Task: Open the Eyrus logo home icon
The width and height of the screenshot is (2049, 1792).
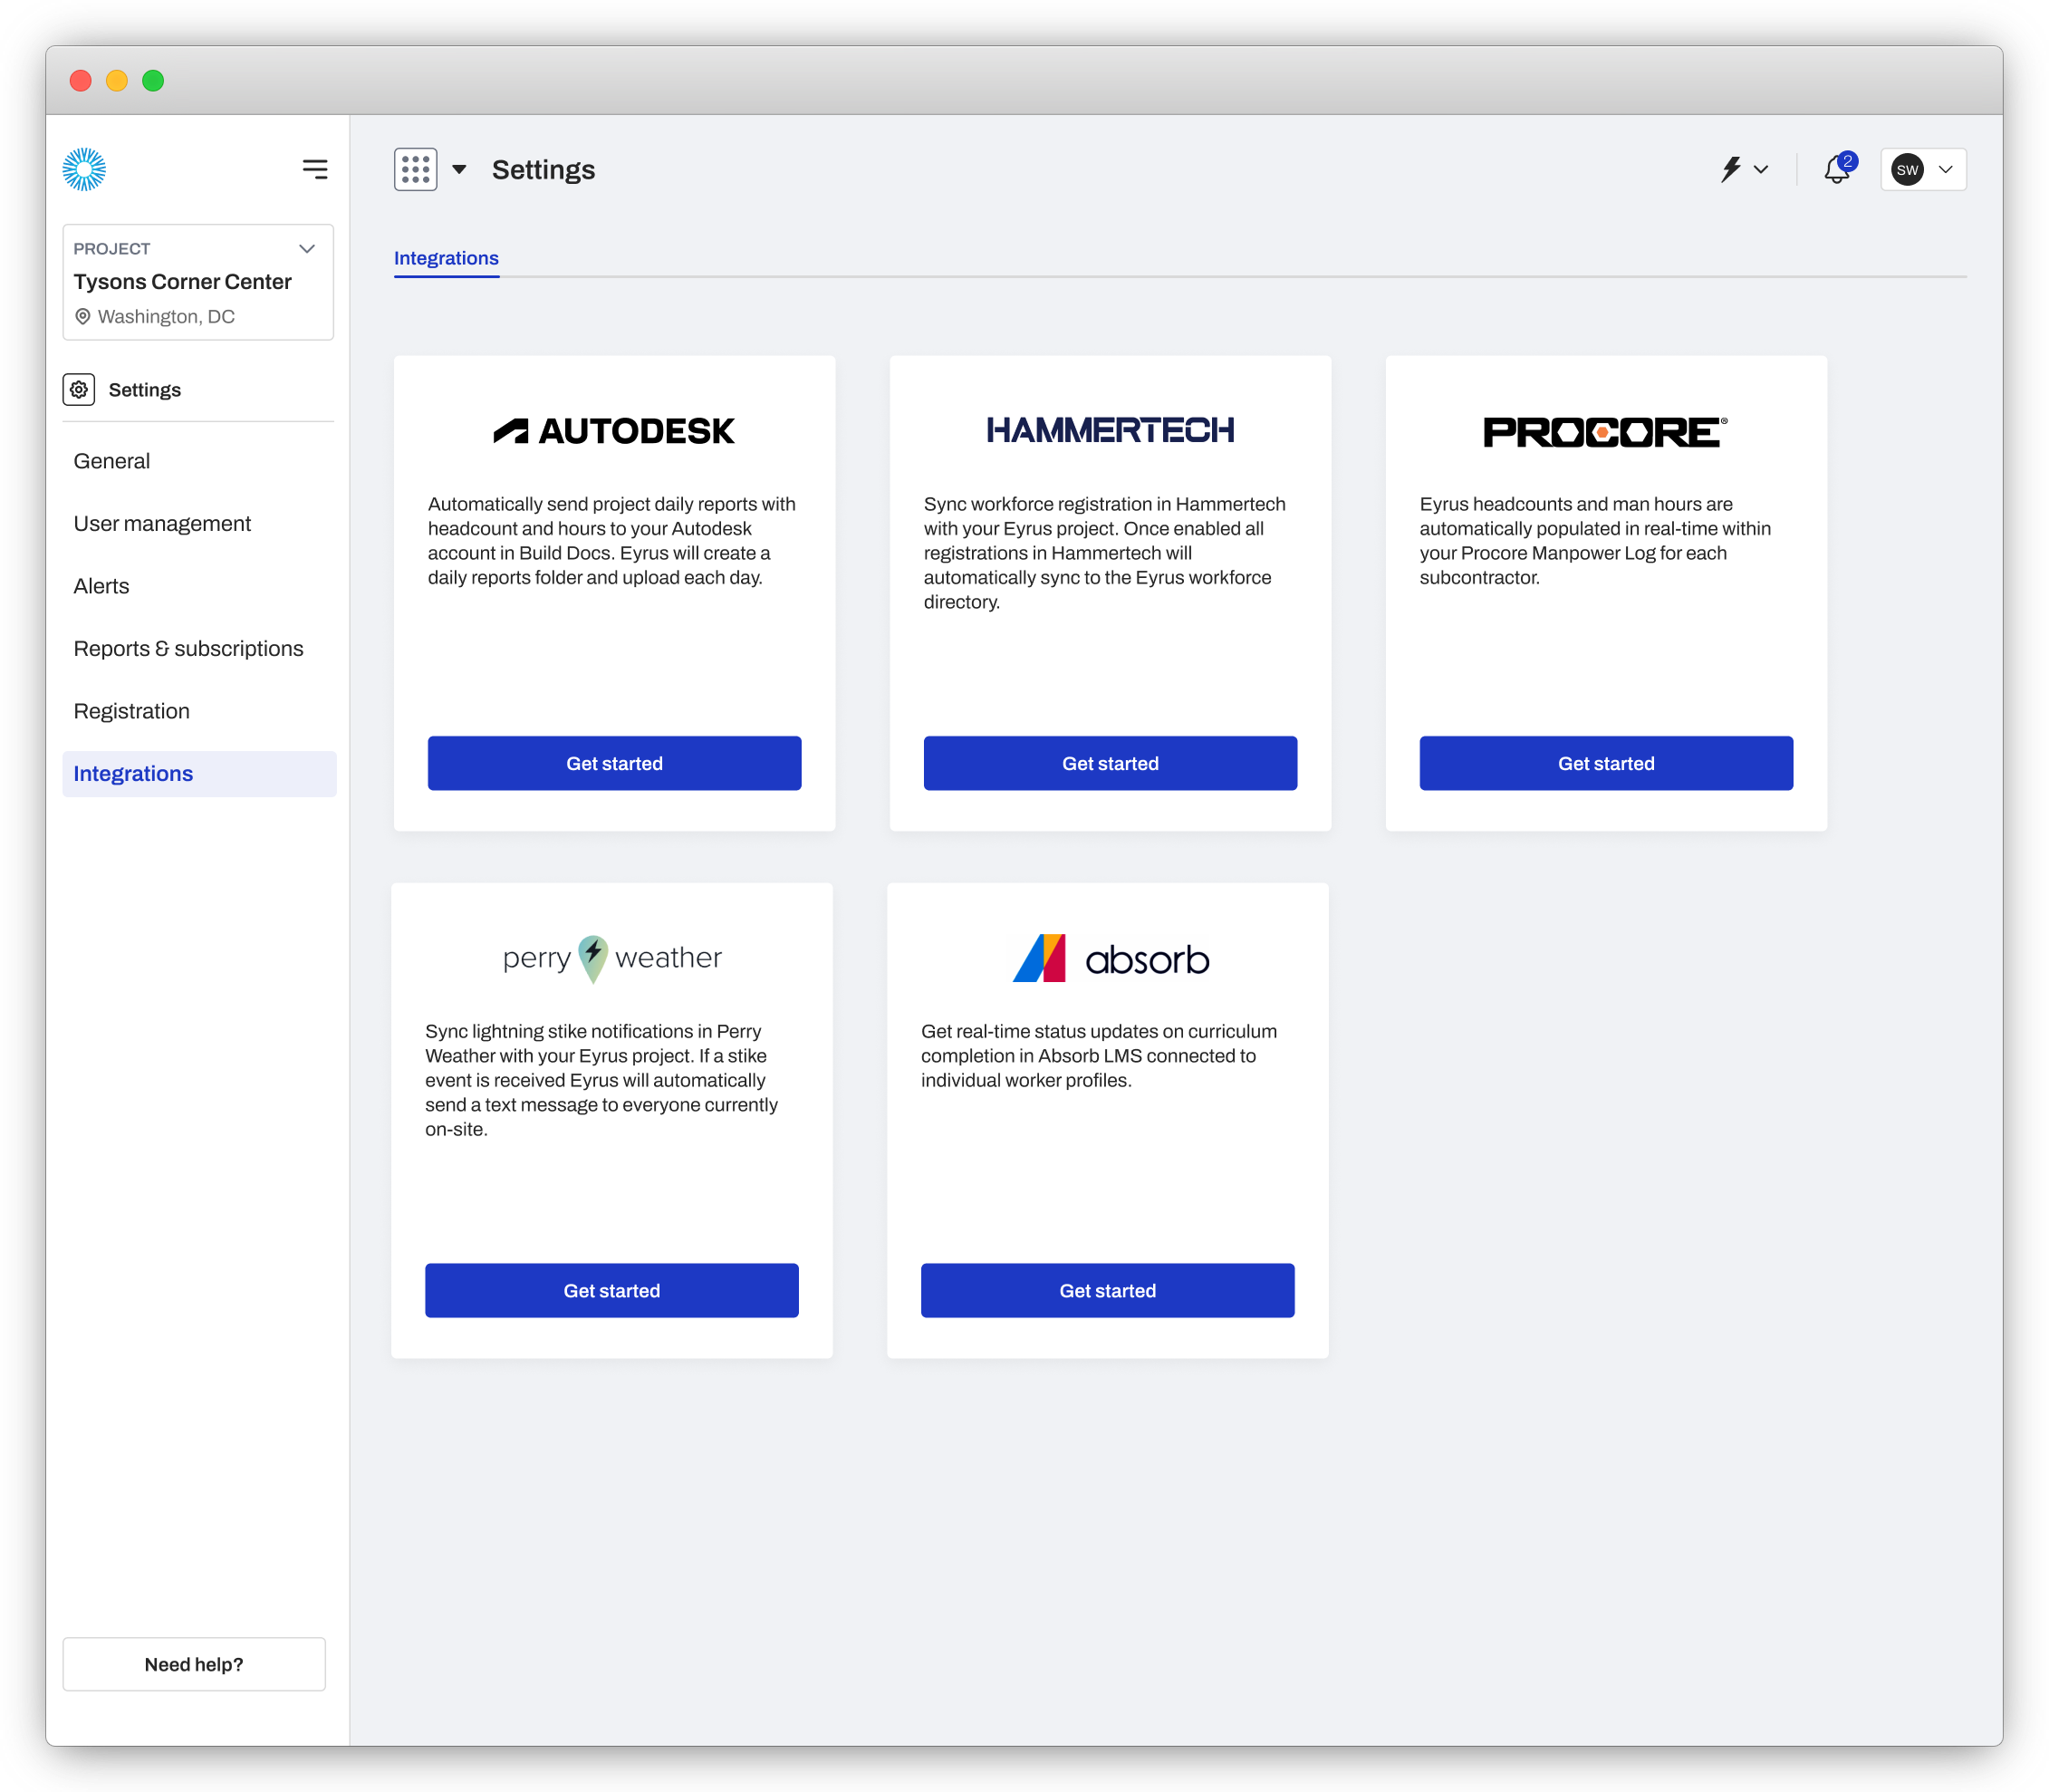Action: [84, 170]
